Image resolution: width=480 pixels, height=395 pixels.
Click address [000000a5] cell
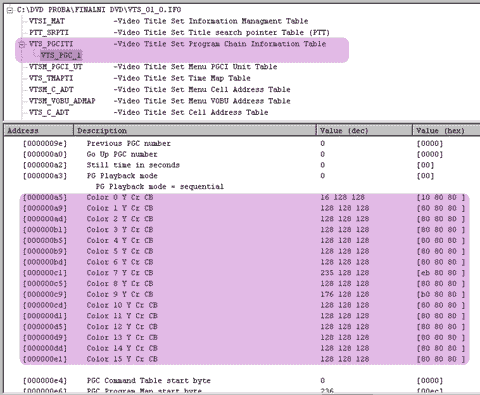[45, 197]
